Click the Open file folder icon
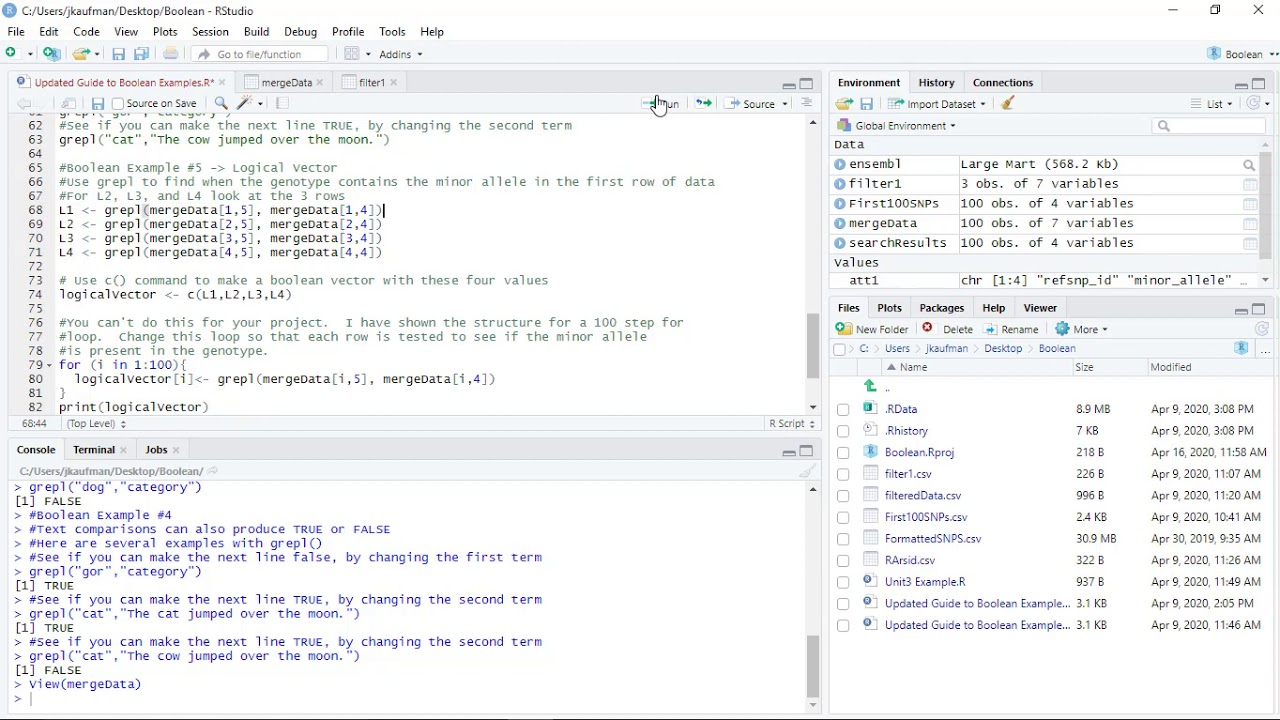The image size is (1280, 720). point(81,54)
